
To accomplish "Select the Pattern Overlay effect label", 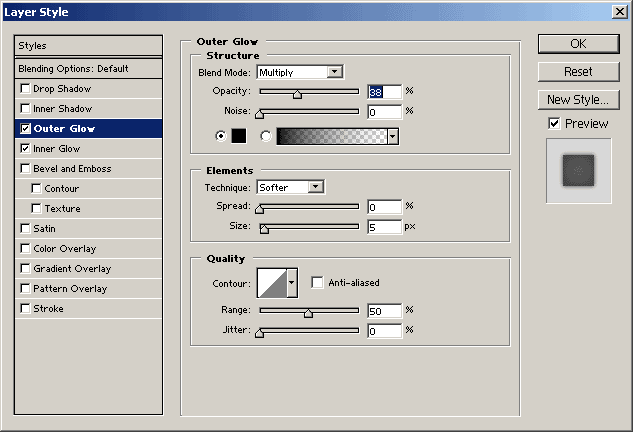I will [70, 288].
